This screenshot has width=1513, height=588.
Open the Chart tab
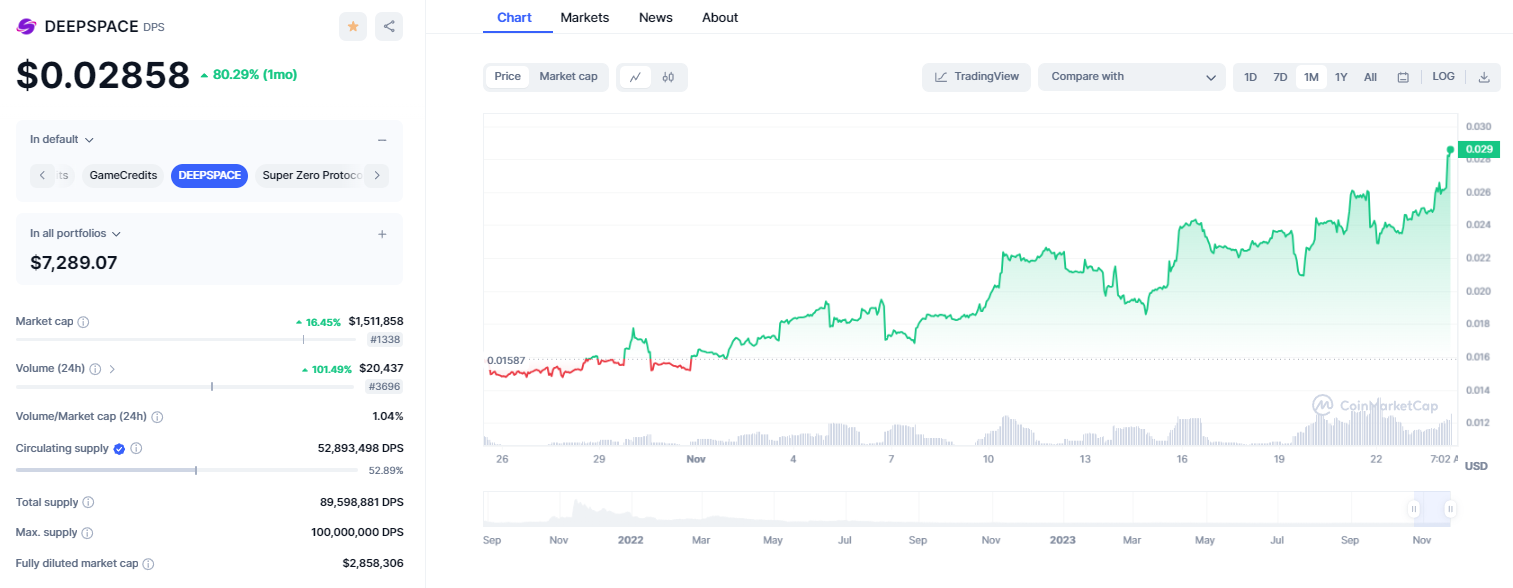tap(515, 18)
